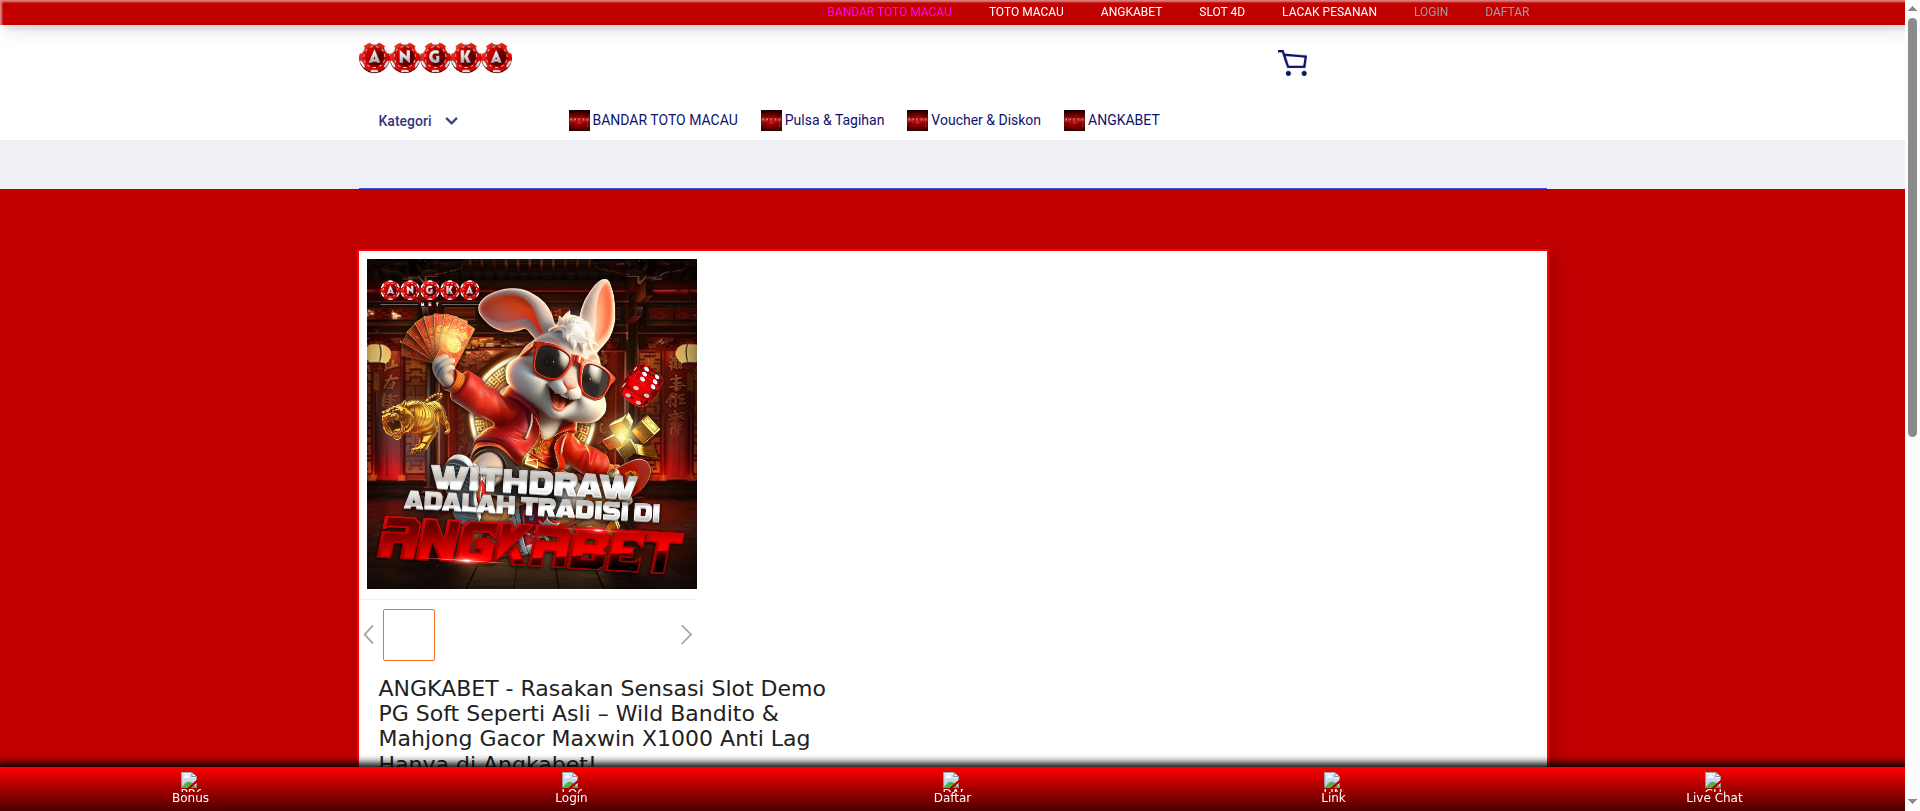The width and height of the screenshot is (1920, 811).
Task: Click the icon beside Pulsa & Tagihan
Action: [x=771, y=121]
